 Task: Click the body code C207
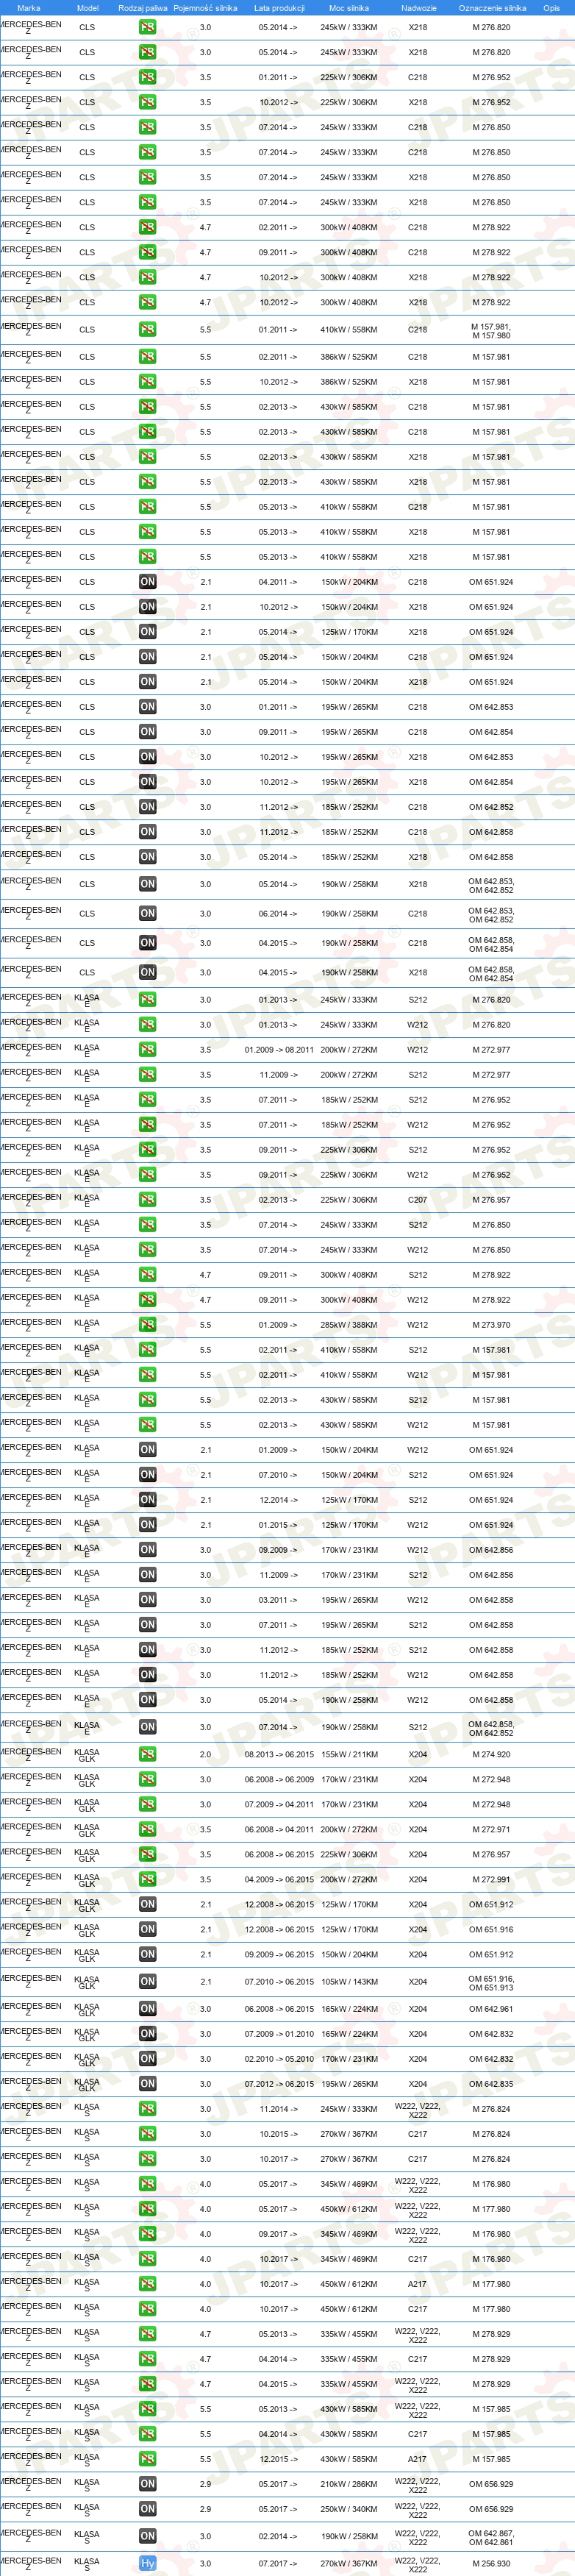(418, 1199)
